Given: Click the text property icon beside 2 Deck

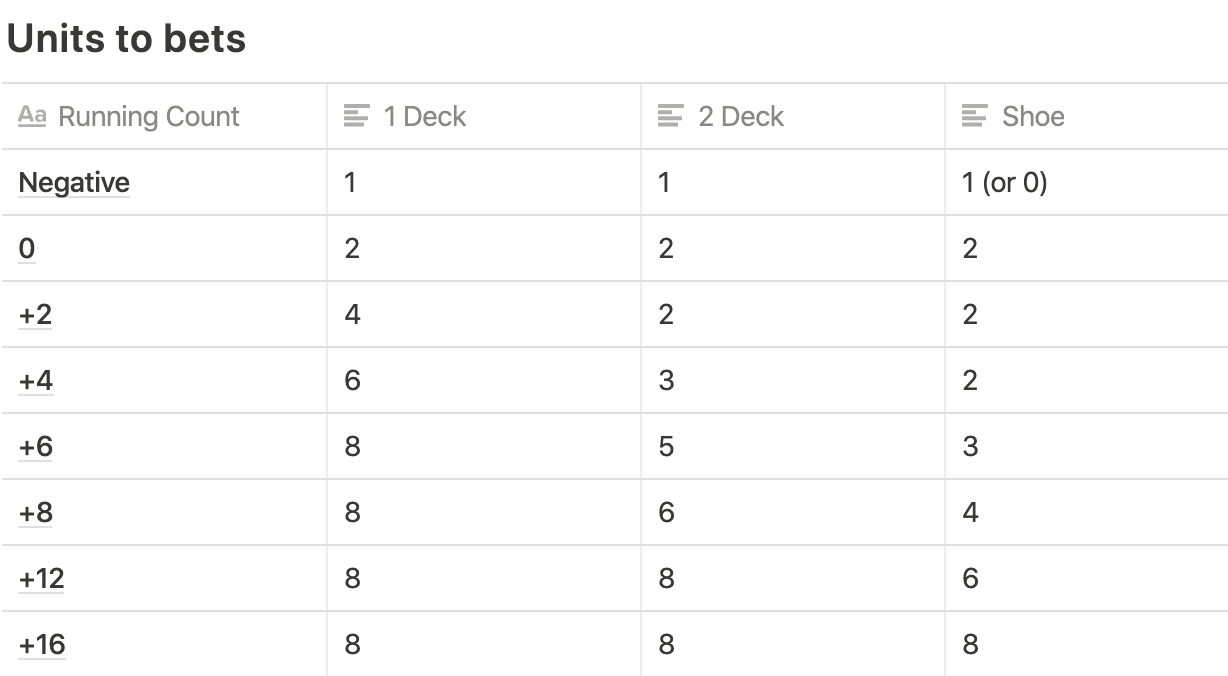Looking at the screenshot, I should [670, 117].
